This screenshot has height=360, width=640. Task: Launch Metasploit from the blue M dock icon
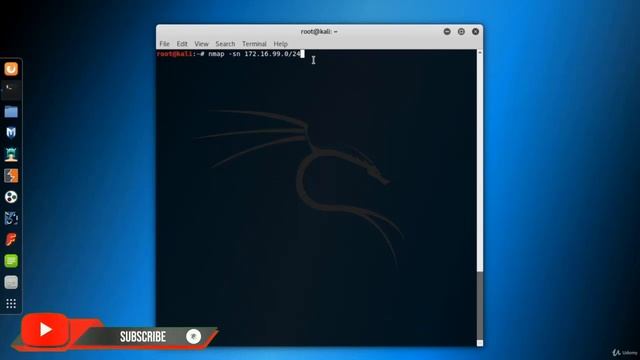tap(11, 133)
